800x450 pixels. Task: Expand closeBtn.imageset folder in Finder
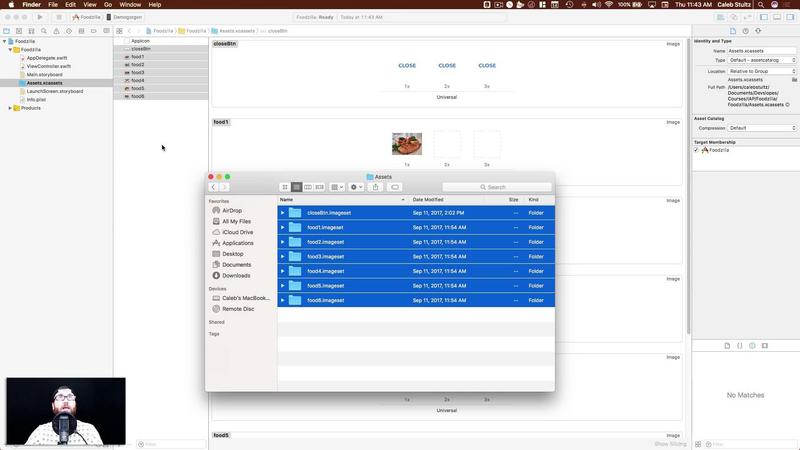pyautogui.click(x=283, y=213)
